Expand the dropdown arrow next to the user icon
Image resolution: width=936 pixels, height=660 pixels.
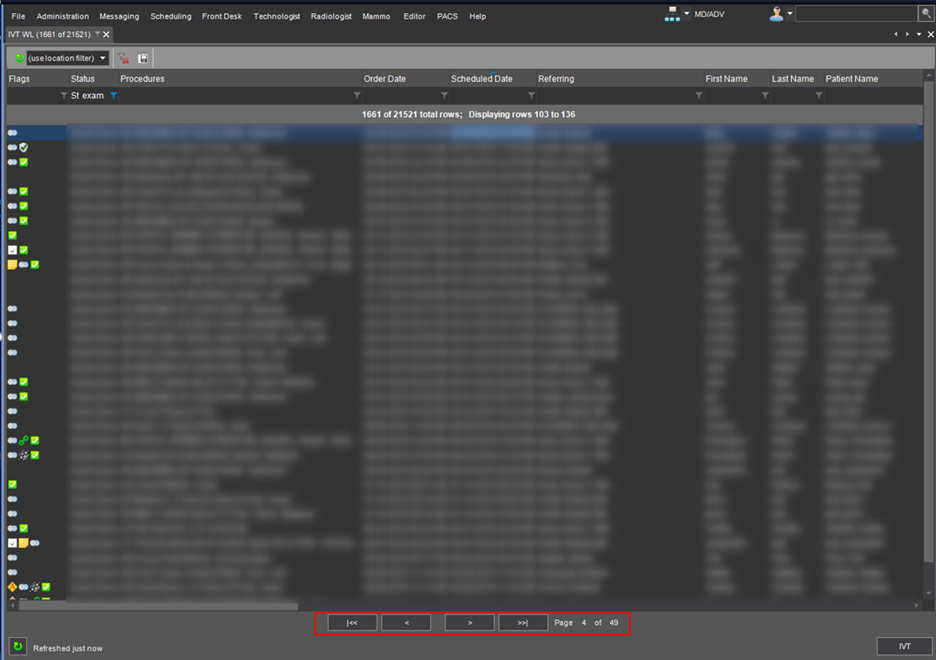[790, 14]
